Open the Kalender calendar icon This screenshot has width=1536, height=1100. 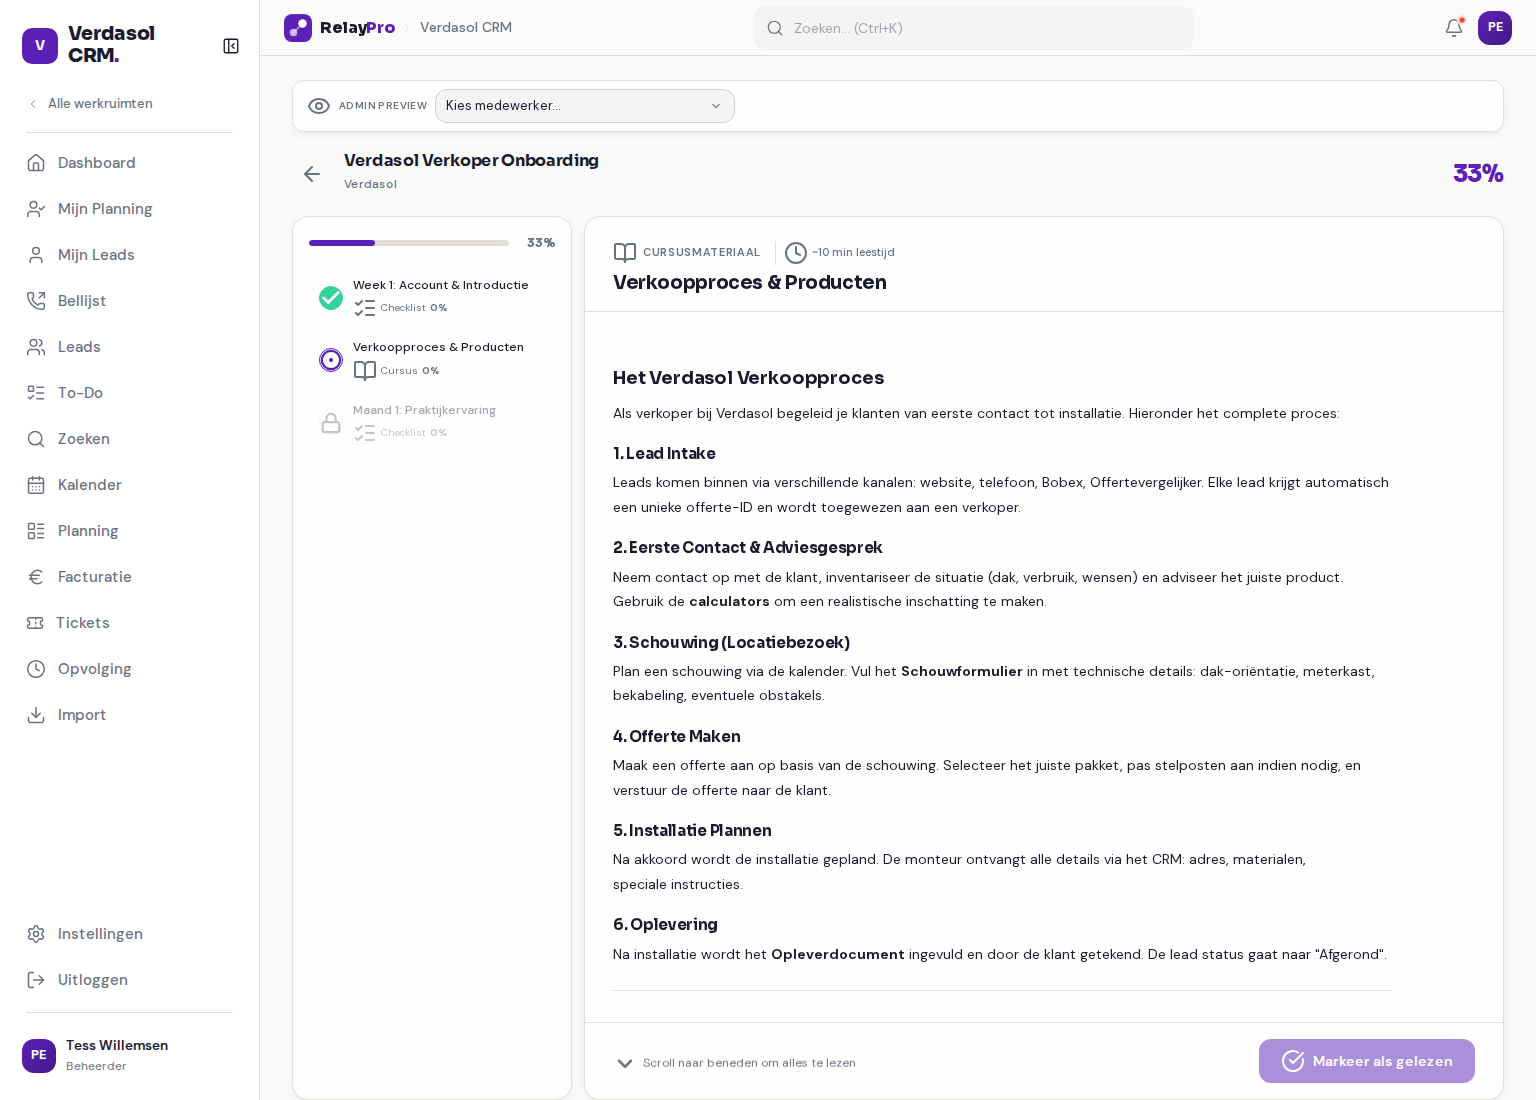coord(36,485)
